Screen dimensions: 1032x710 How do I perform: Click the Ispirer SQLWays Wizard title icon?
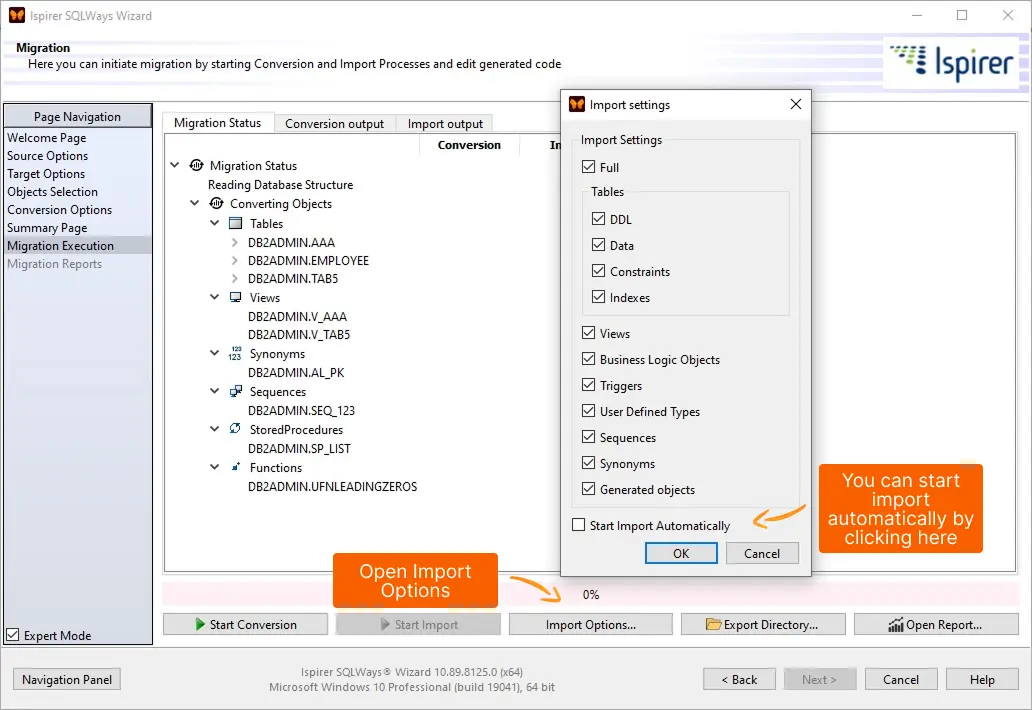click(x=16, y=15)
